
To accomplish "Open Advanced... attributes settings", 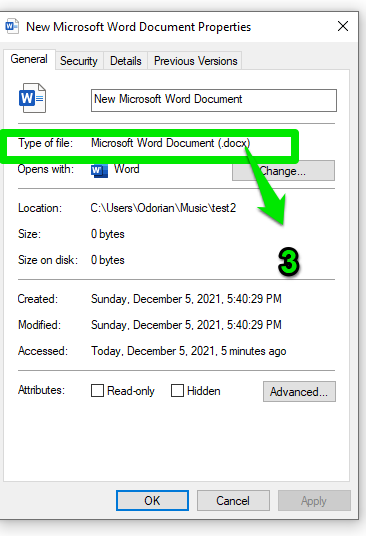I will [x=299, y=391].
